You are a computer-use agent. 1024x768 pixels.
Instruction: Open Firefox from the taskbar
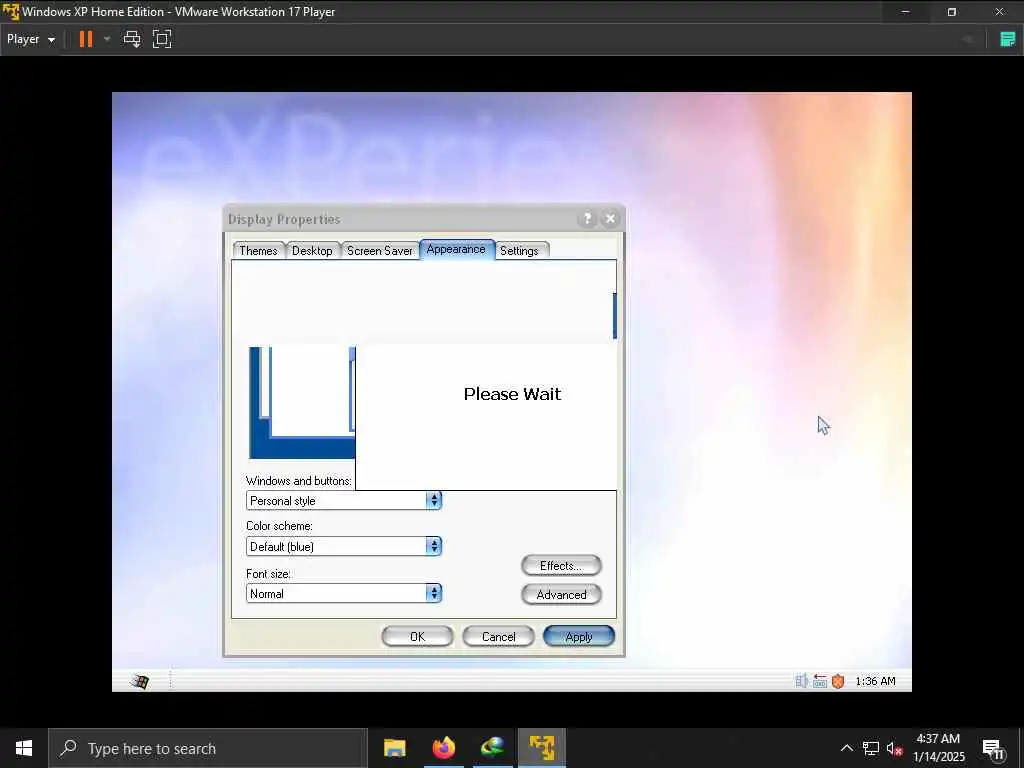[443, 748]
